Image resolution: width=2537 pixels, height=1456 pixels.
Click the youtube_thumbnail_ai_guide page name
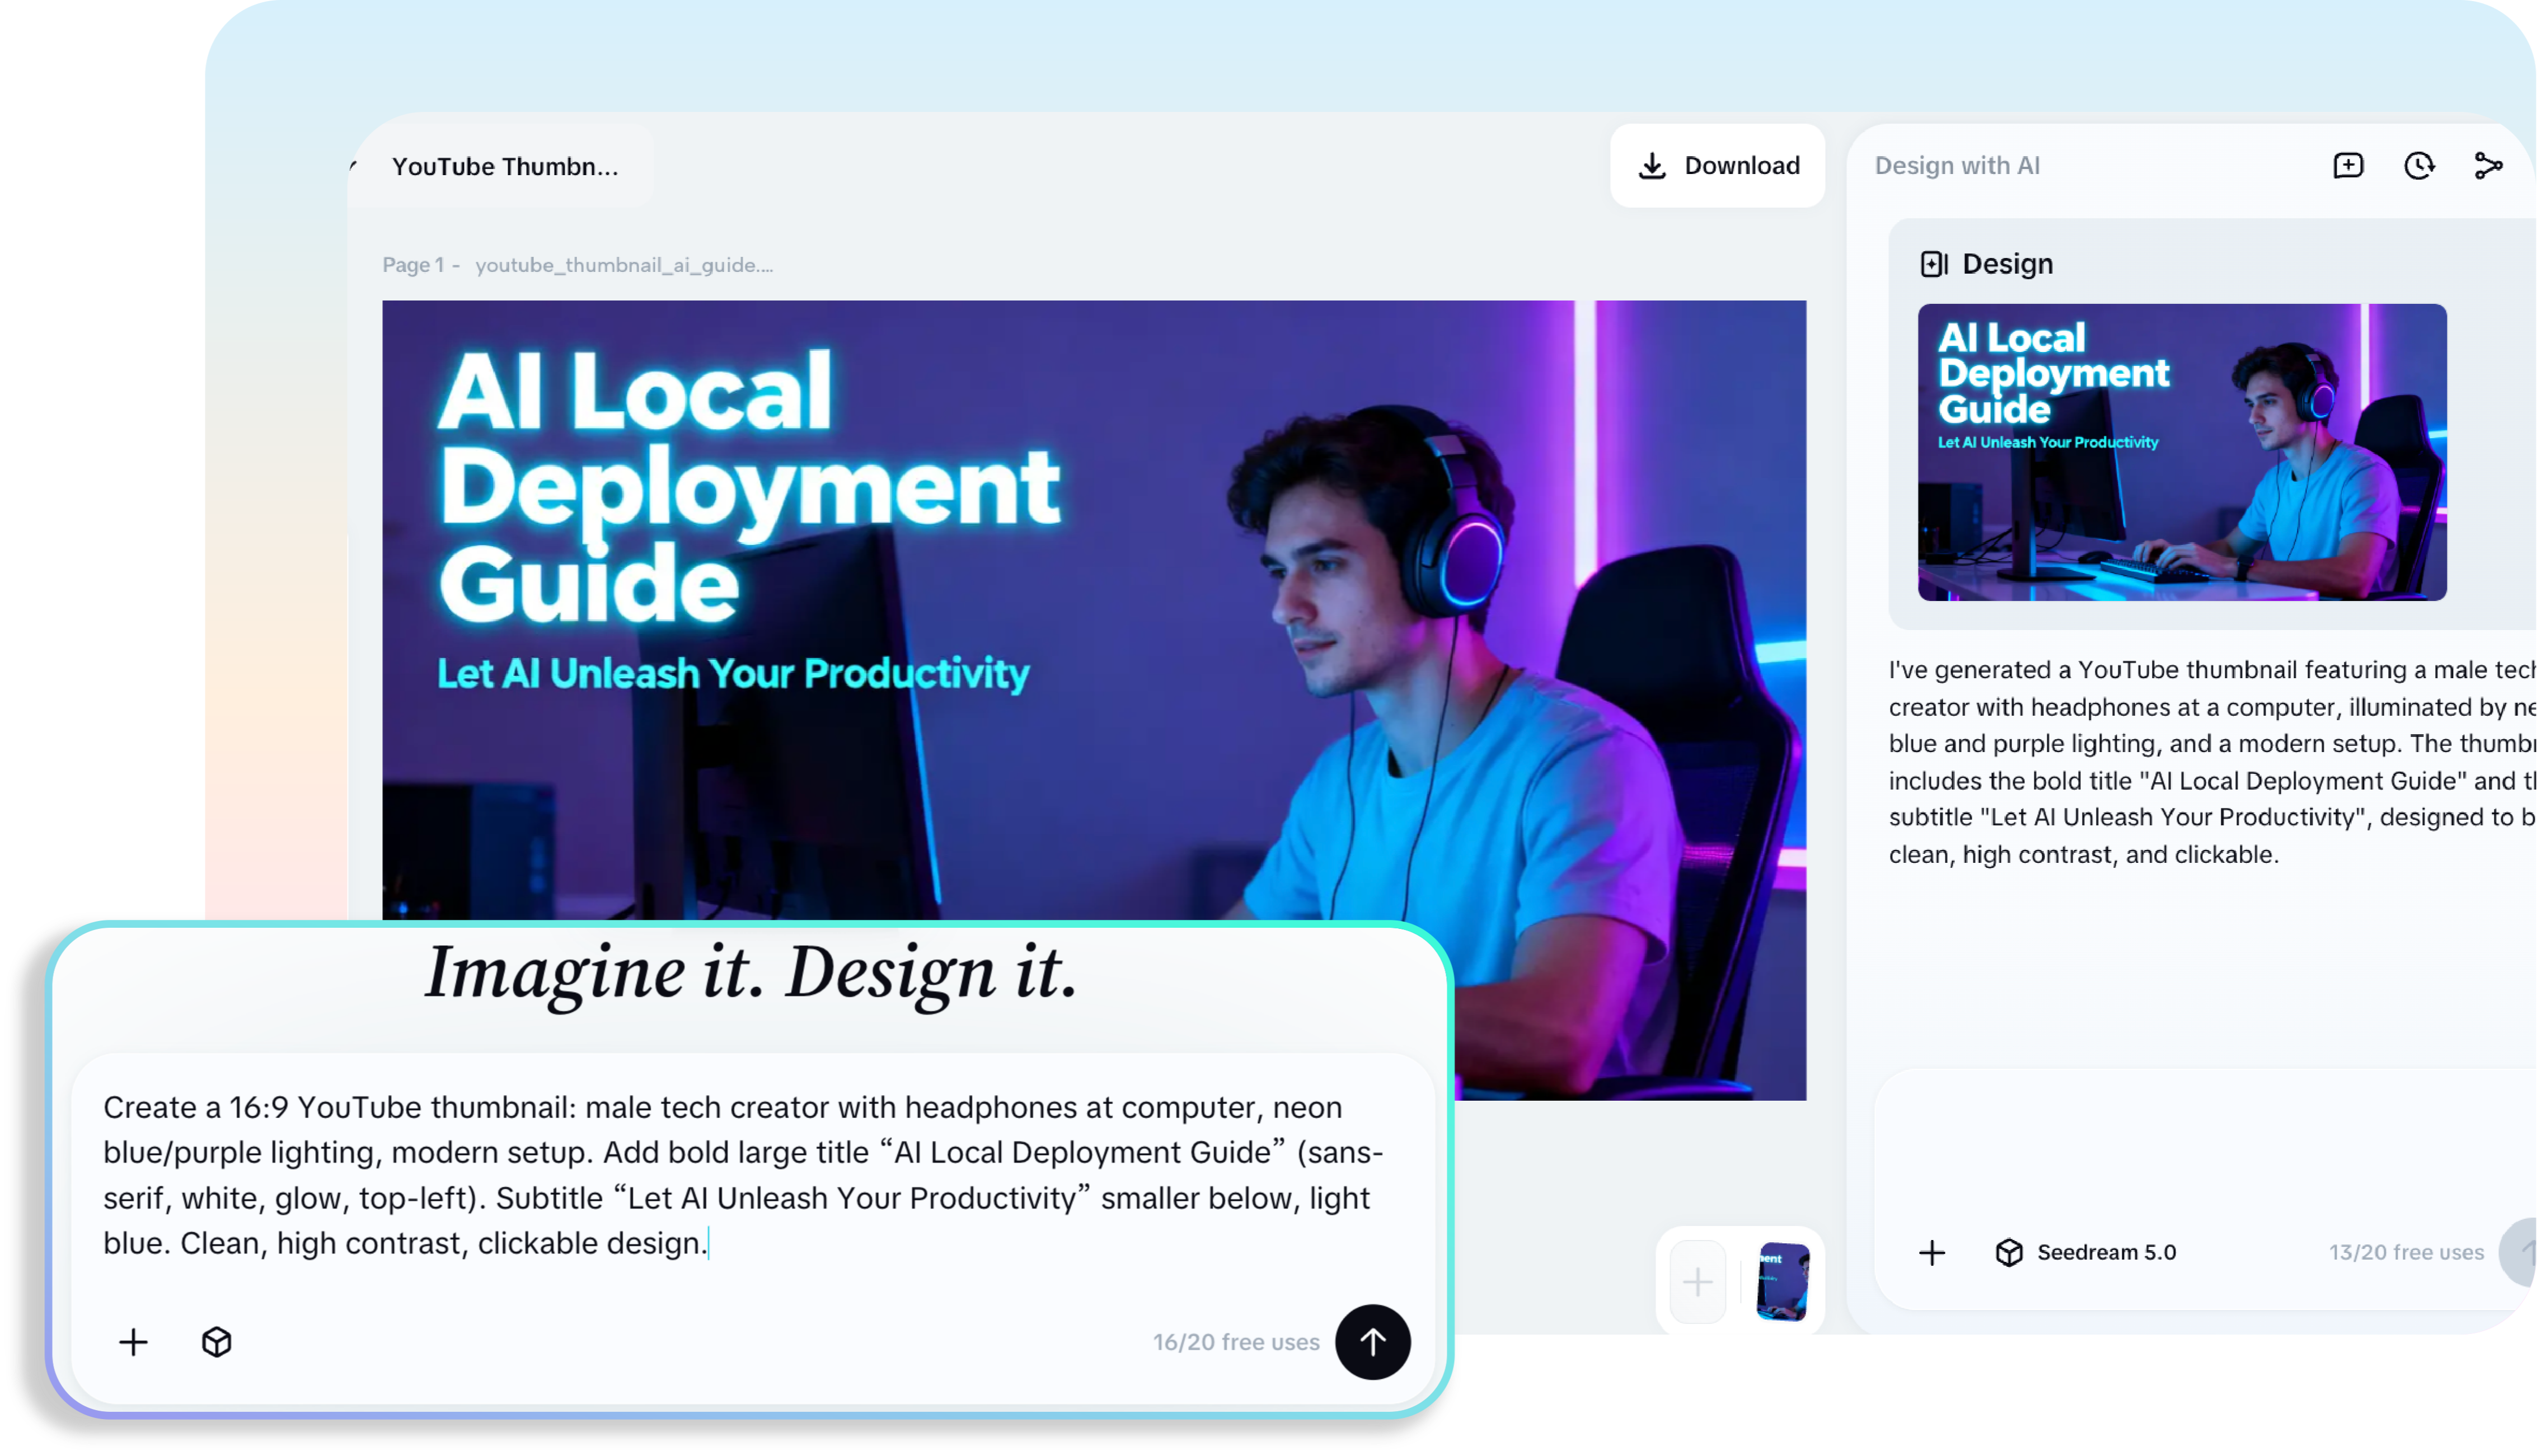pyautogui.click(x=623, y=265)
